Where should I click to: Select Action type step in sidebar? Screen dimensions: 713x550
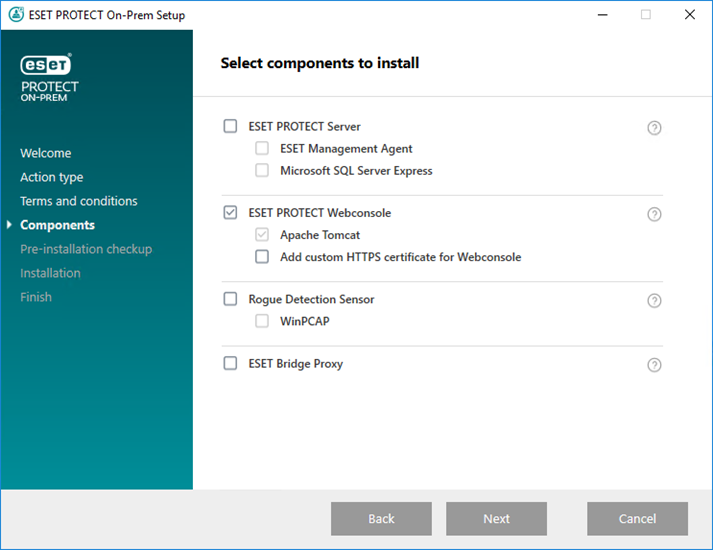tap(52, 177)
